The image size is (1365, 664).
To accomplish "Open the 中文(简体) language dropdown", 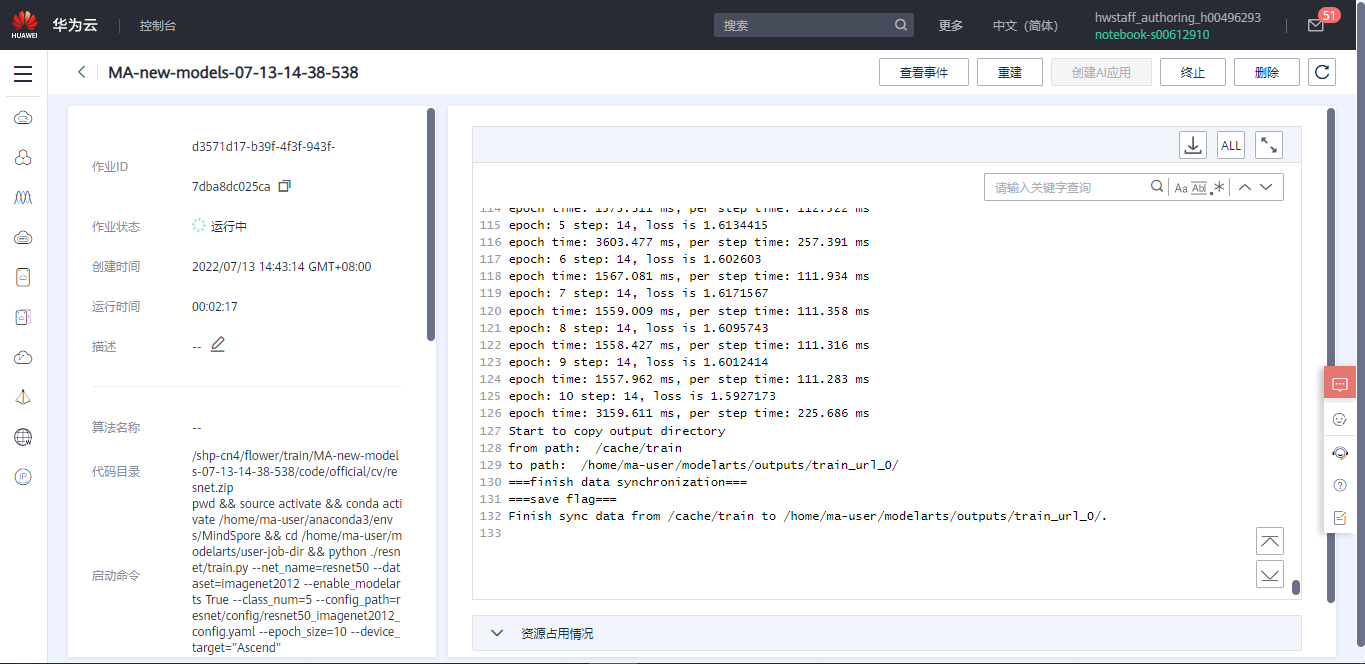I will point(1025,26).
